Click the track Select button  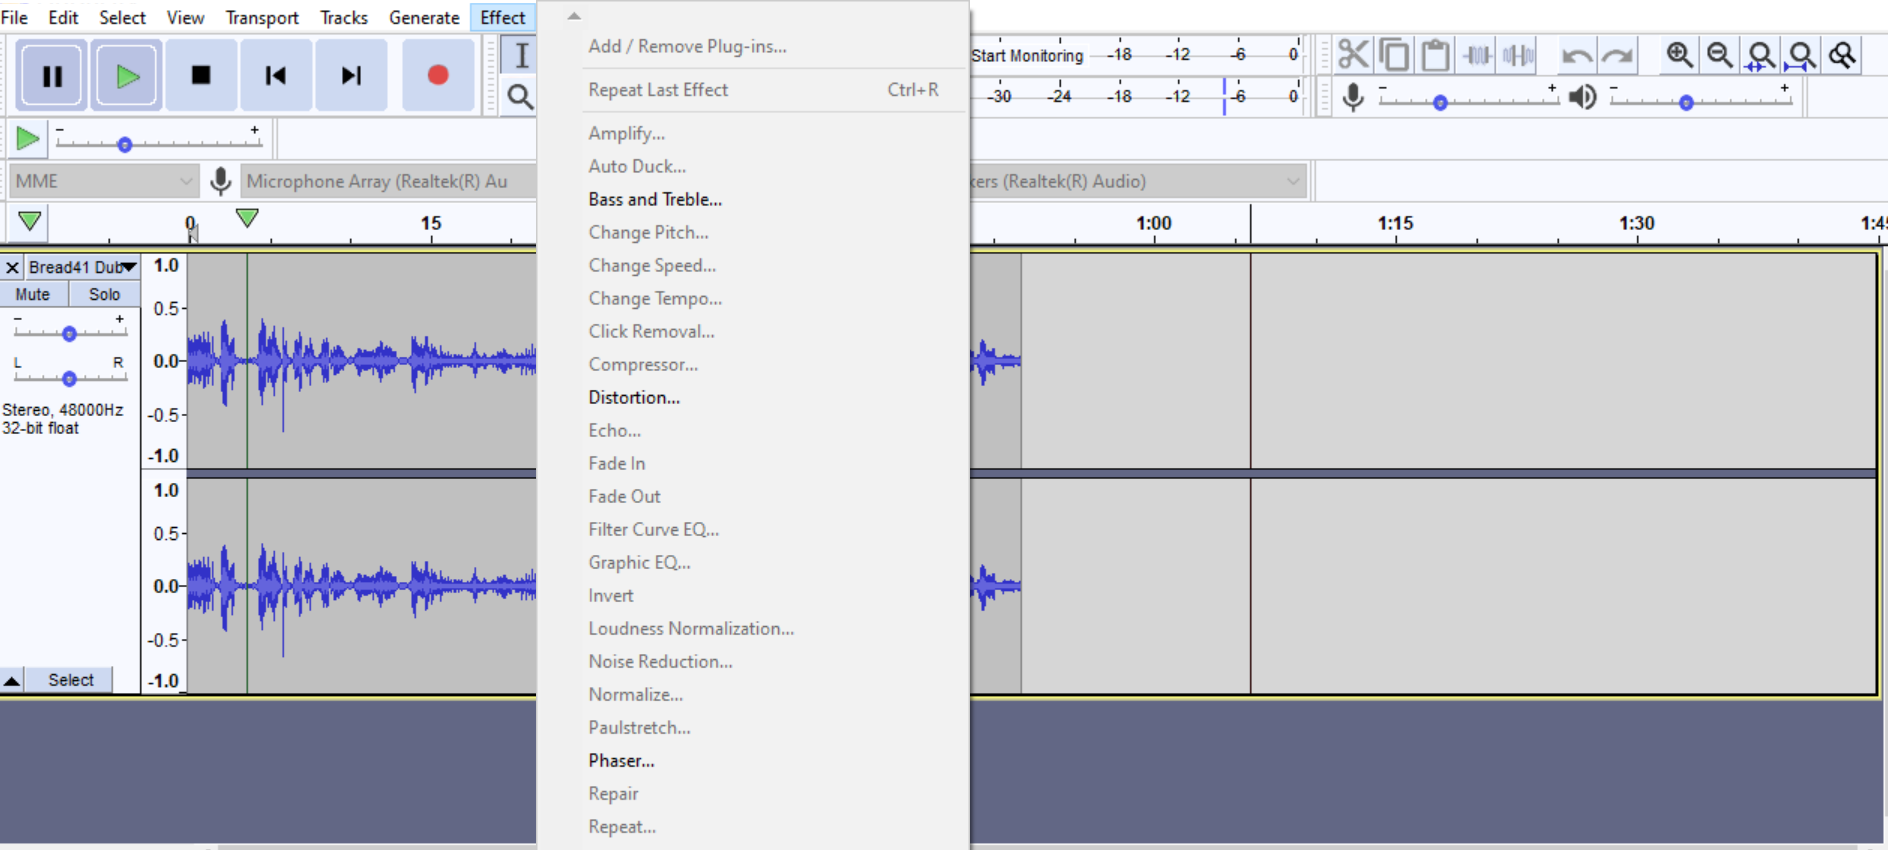70,680
